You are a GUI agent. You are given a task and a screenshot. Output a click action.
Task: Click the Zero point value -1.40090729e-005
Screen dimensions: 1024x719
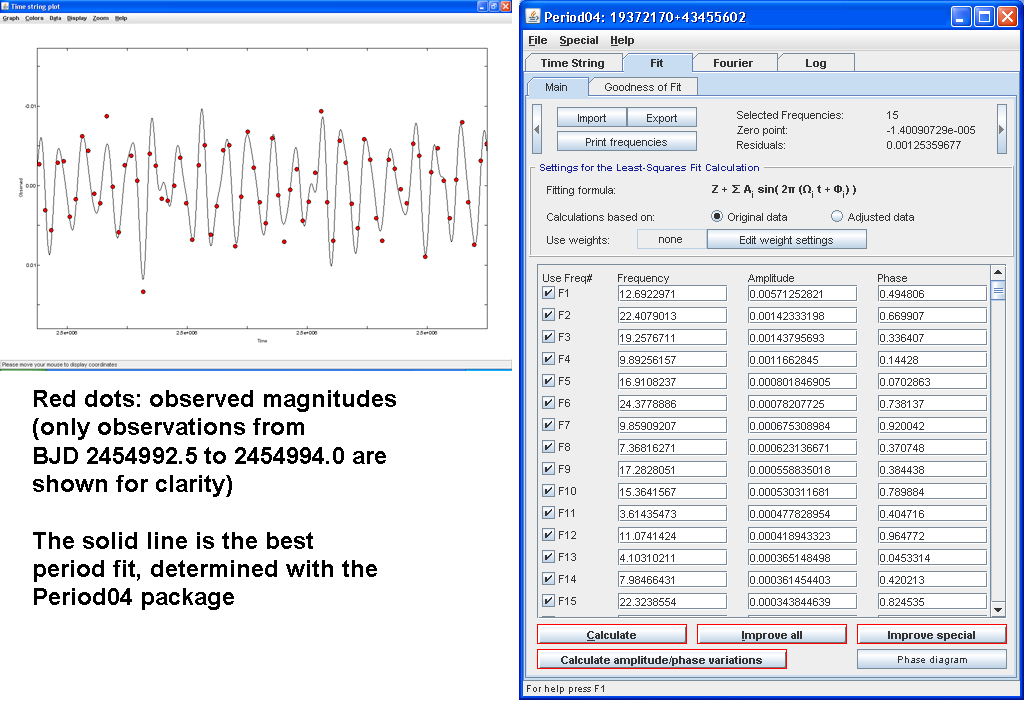931,130
